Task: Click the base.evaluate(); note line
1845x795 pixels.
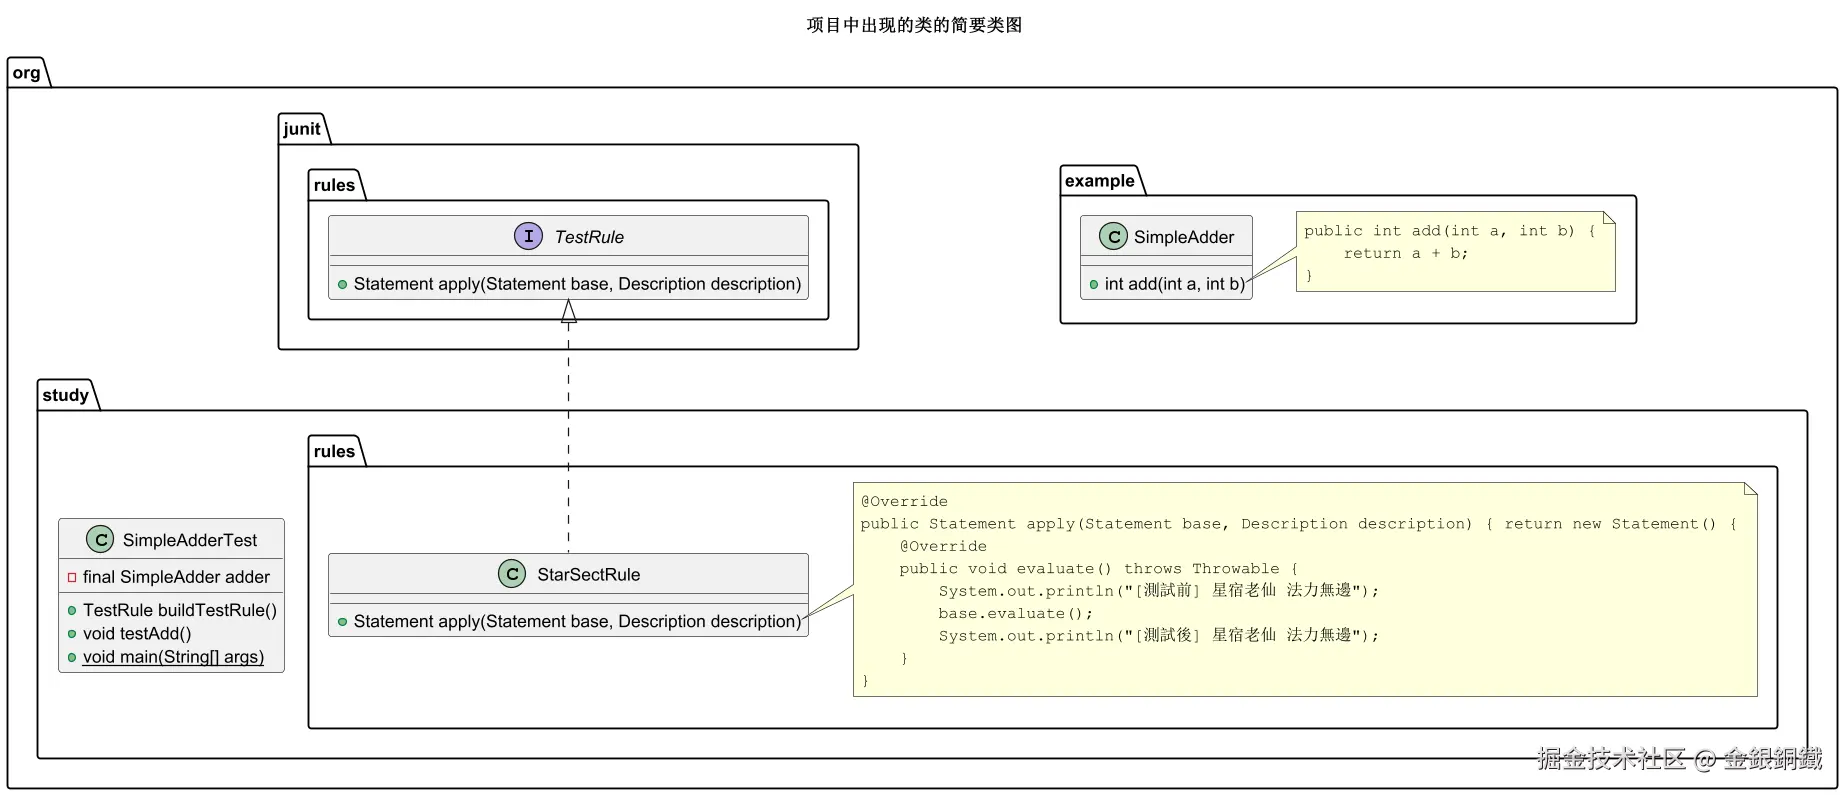Action: point(1015,614)
